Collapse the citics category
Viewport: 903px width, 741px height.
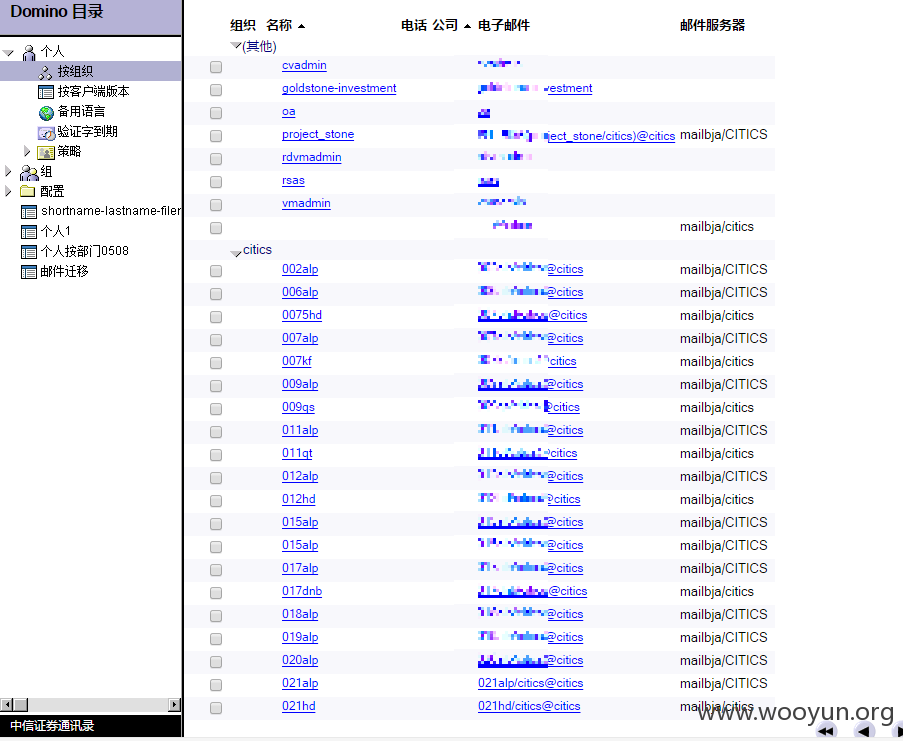point(236,253)
